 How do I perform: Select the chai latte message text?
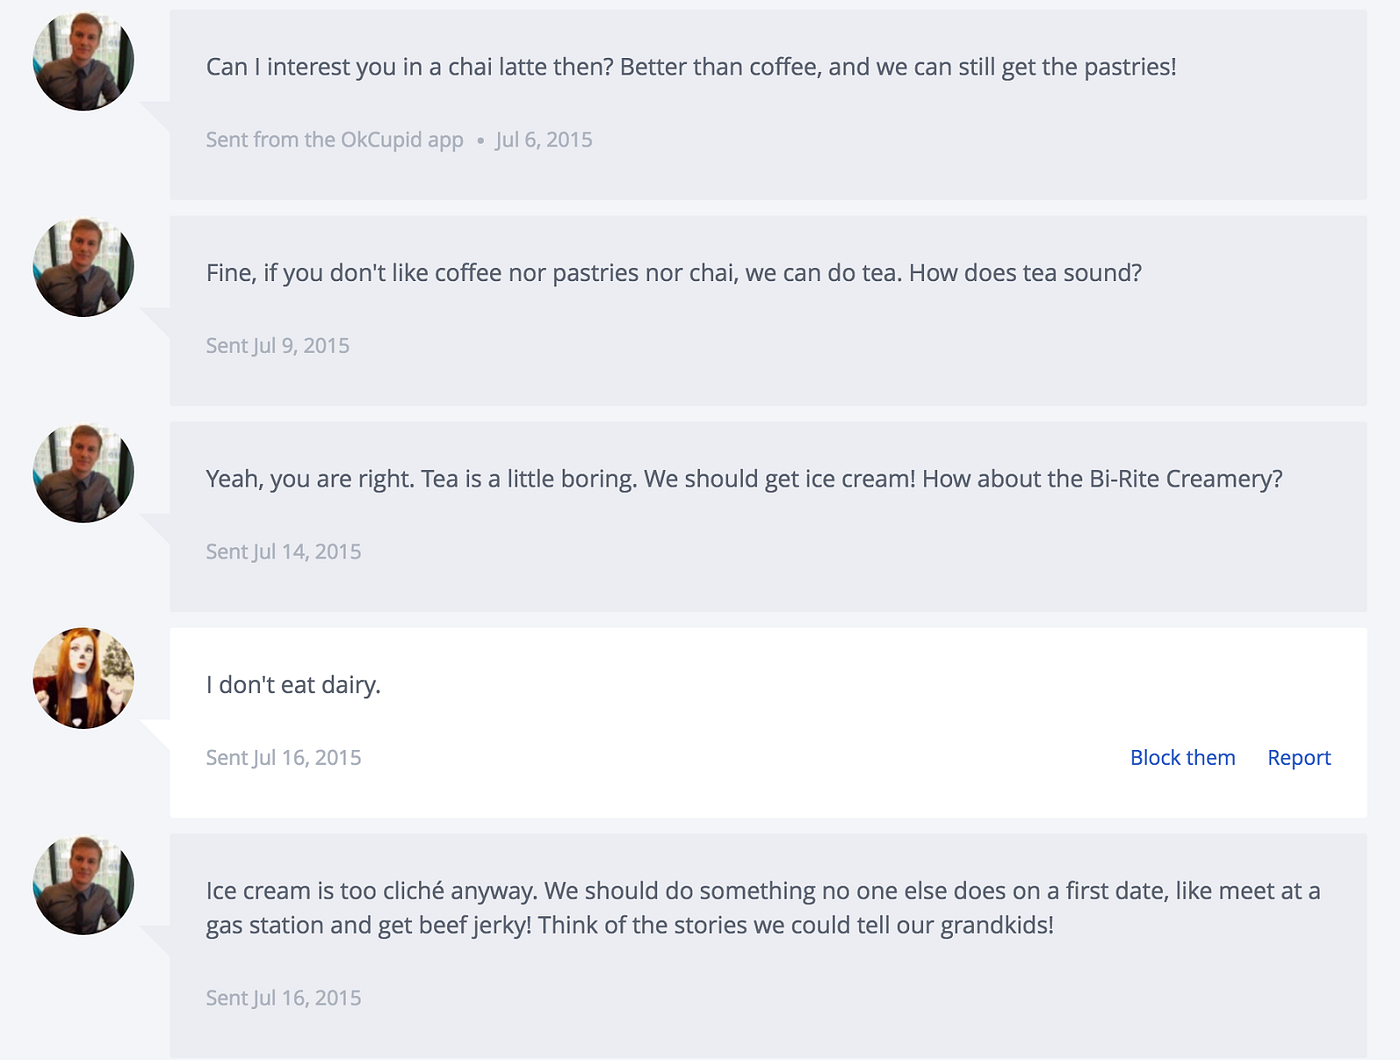(690, 67)
